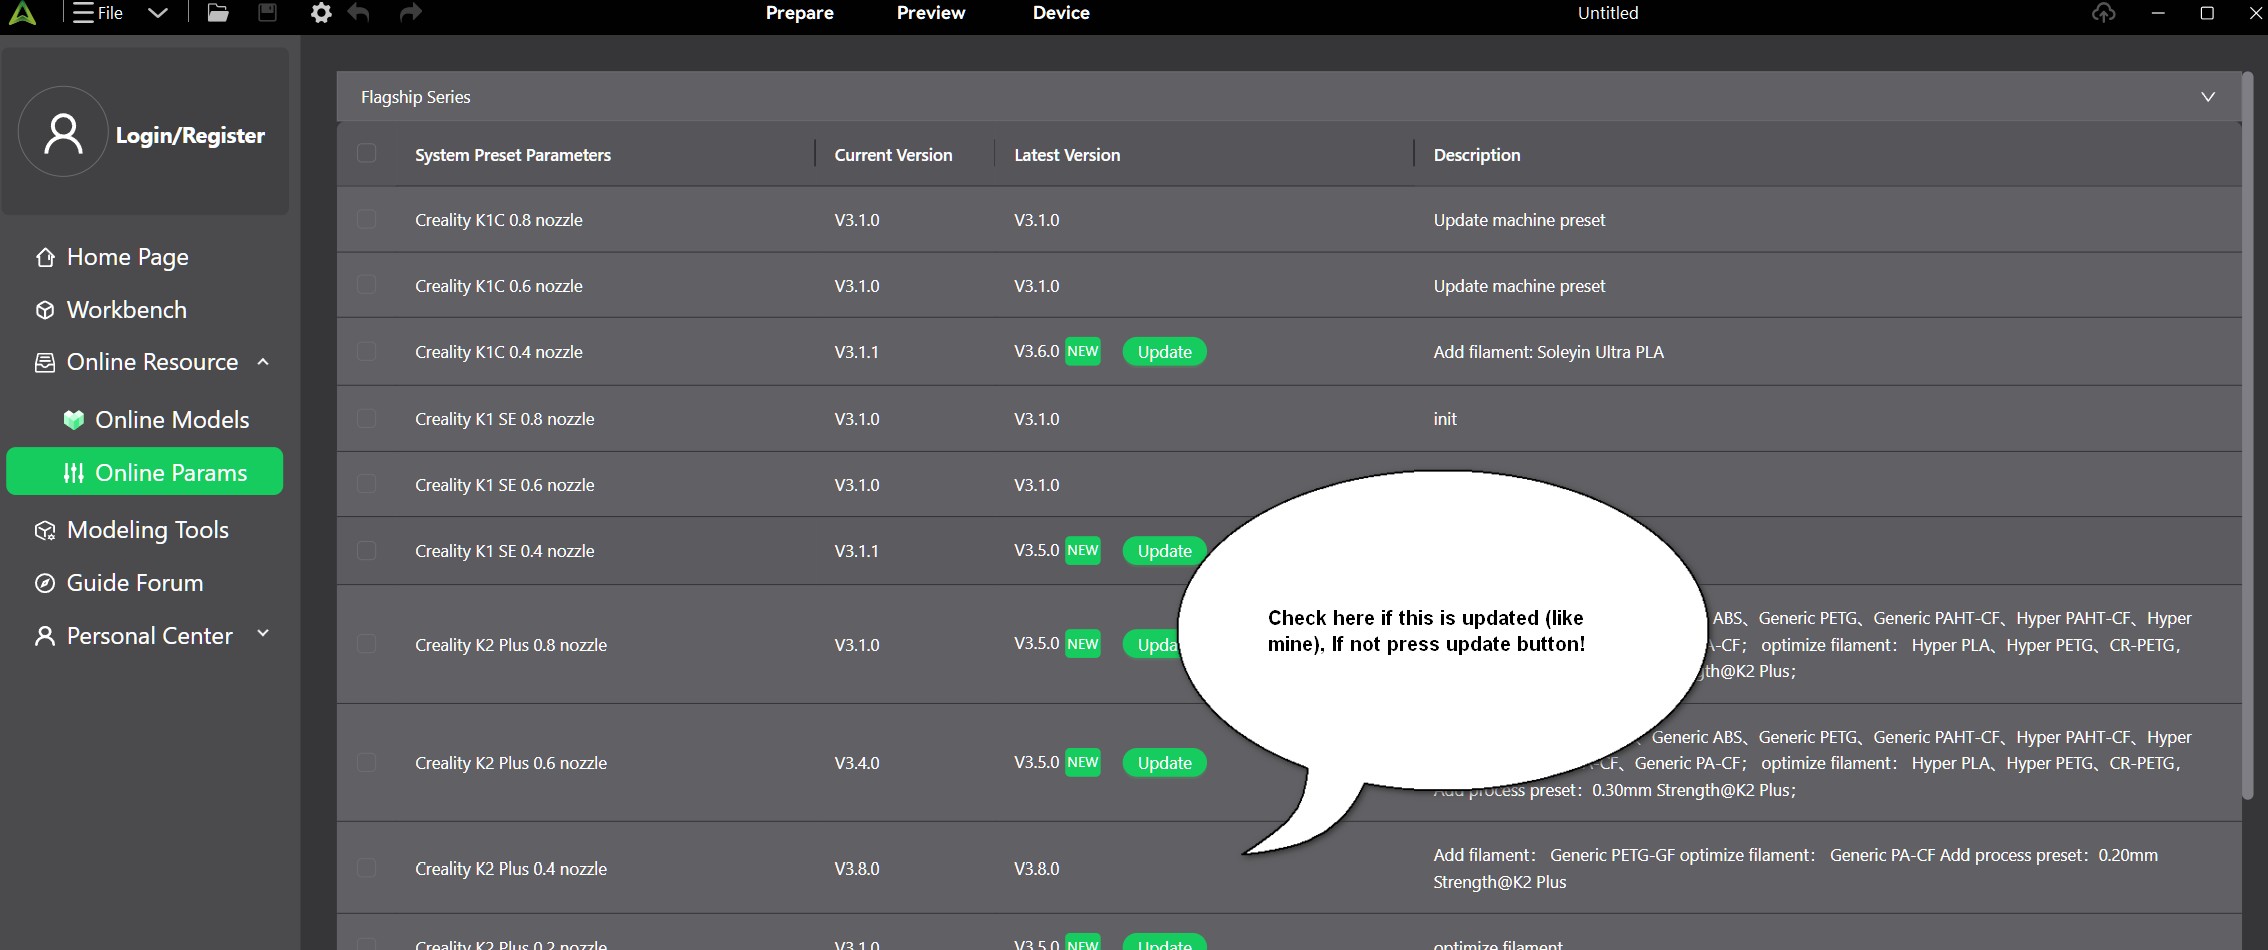
Task: Check the Creality K1C 0.8 nozzle box
Action: tap(367, 219)
